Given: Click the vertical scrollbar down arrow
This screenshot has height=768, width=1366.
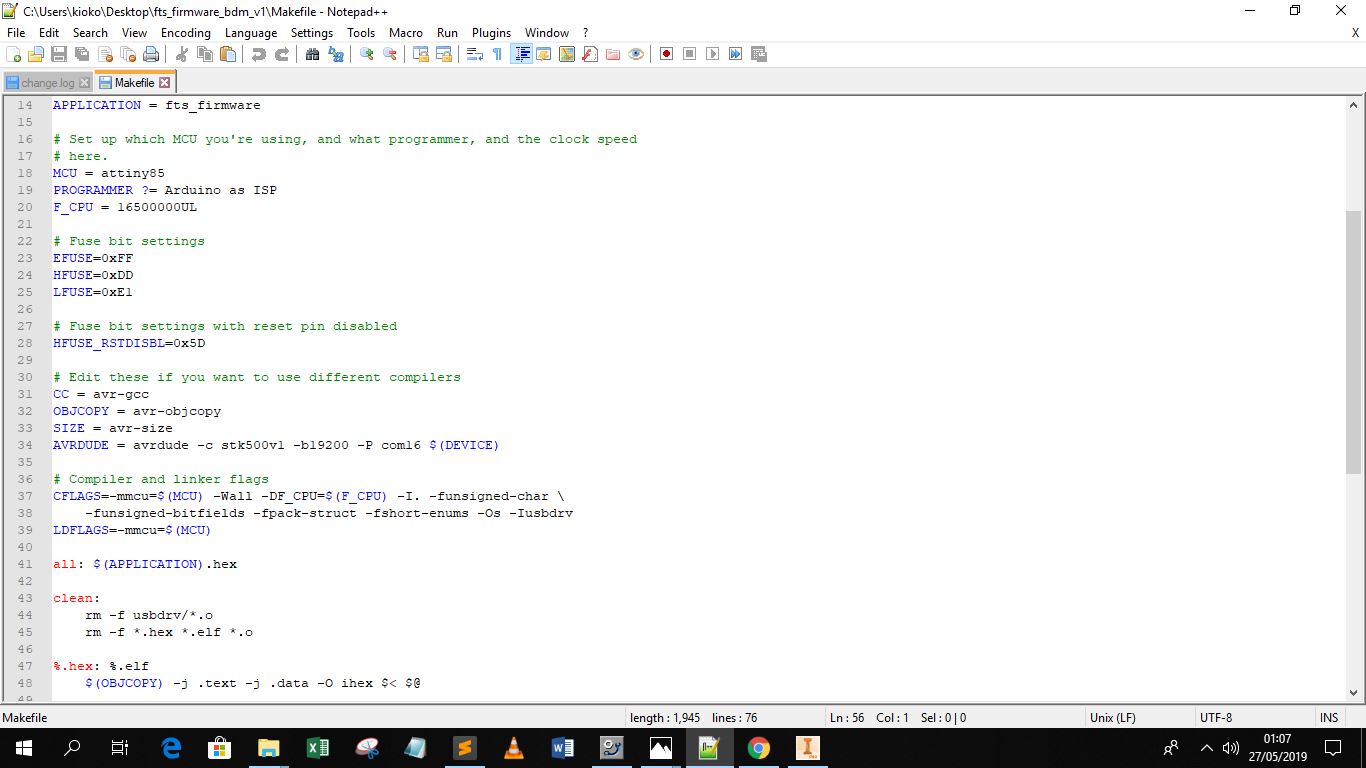Looking at the screenshot, I should 1355,692.
